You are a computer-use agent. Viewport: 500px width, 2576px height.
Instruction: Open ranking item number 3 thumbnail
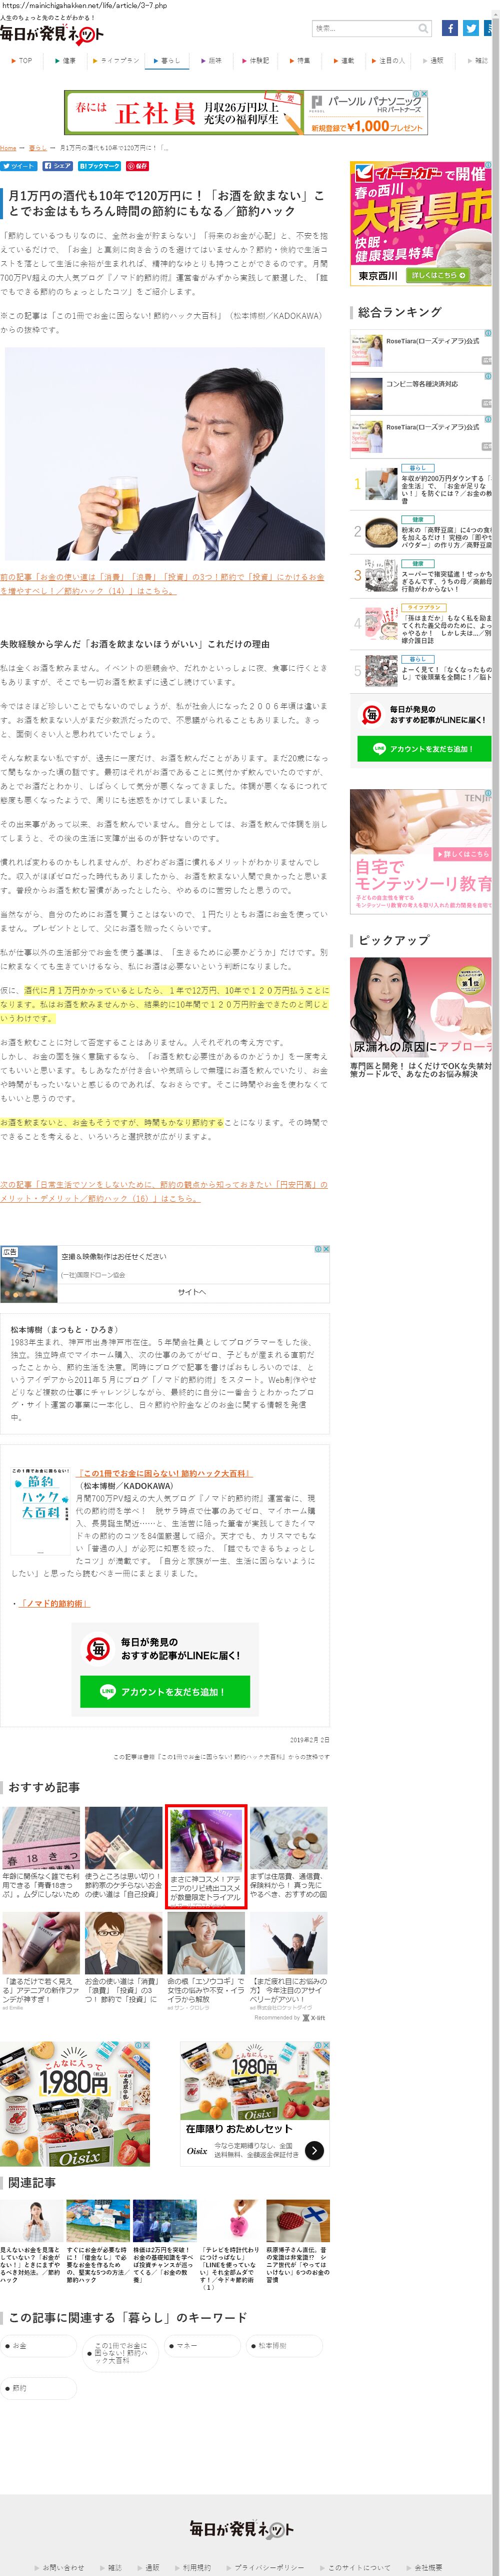pyautogui.click(x=381, y=576)
